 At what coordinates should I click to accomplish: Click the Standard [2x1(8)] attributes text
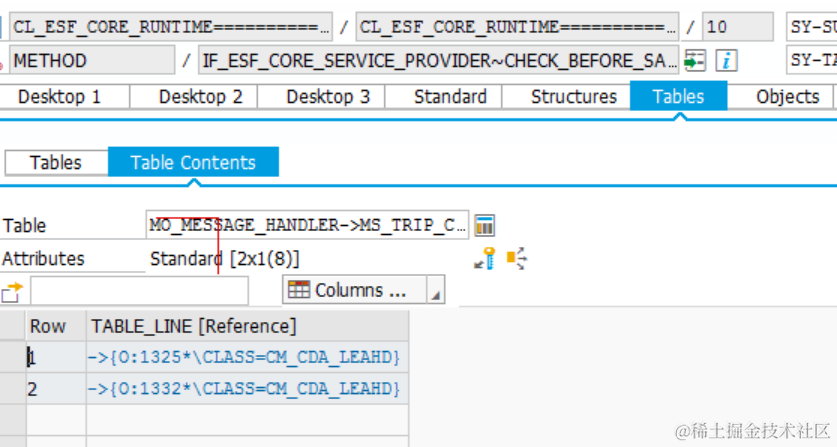point(224,258)
